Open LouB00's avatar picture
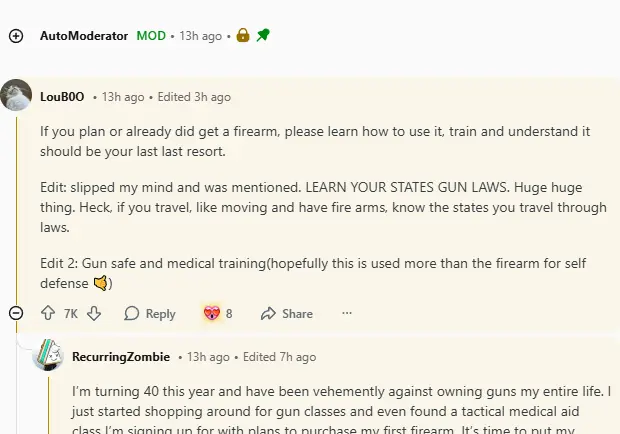This screenshot has height=434, width=620. [x=16, y=95]
